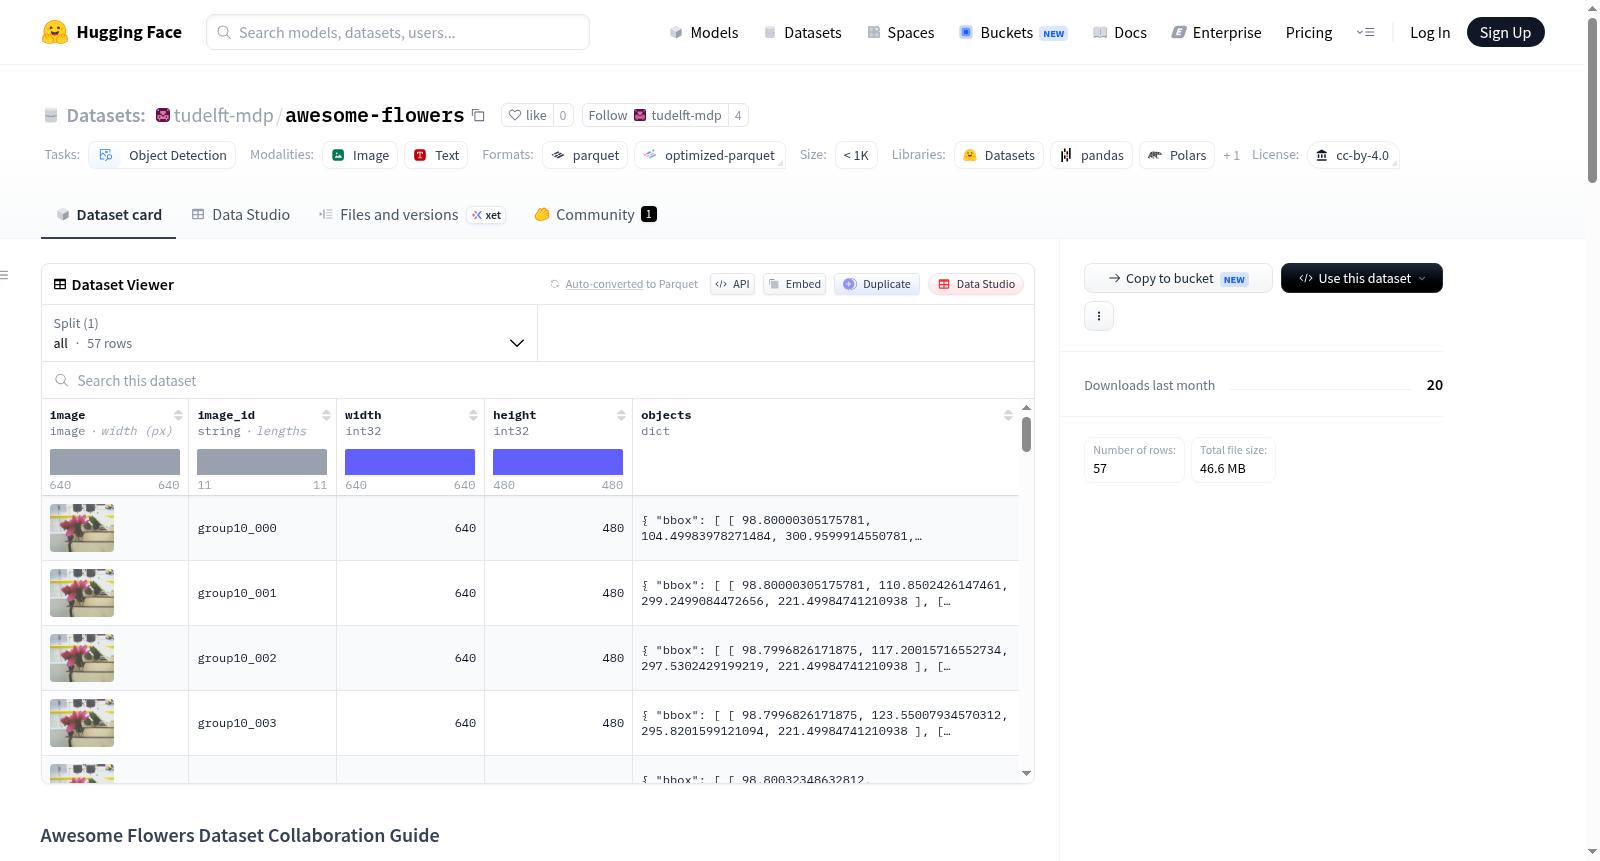Click the height column histogram bar
Screen dimensions: 1600x861
(558, 462)
